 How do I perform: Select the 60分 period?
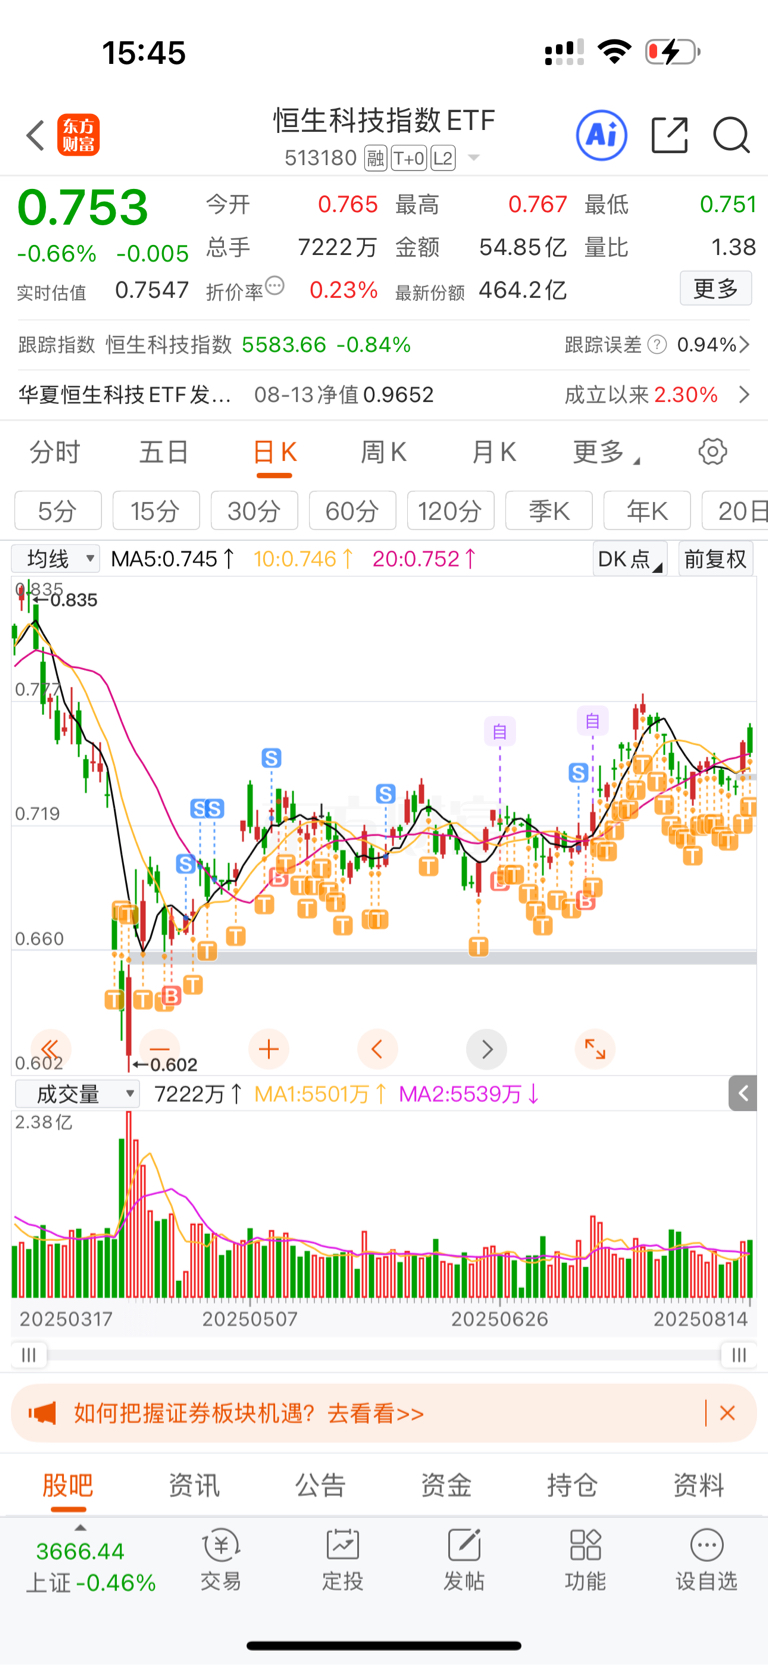352,511
